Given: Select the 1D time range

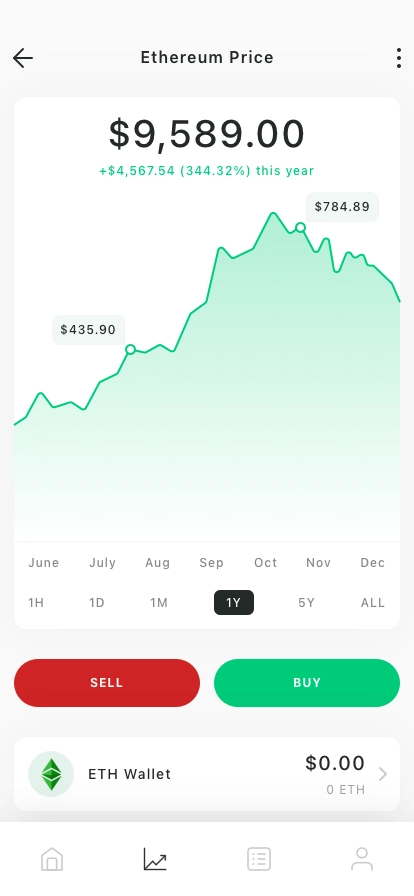Looking at the screenshot, I should (x=97, y=603).
